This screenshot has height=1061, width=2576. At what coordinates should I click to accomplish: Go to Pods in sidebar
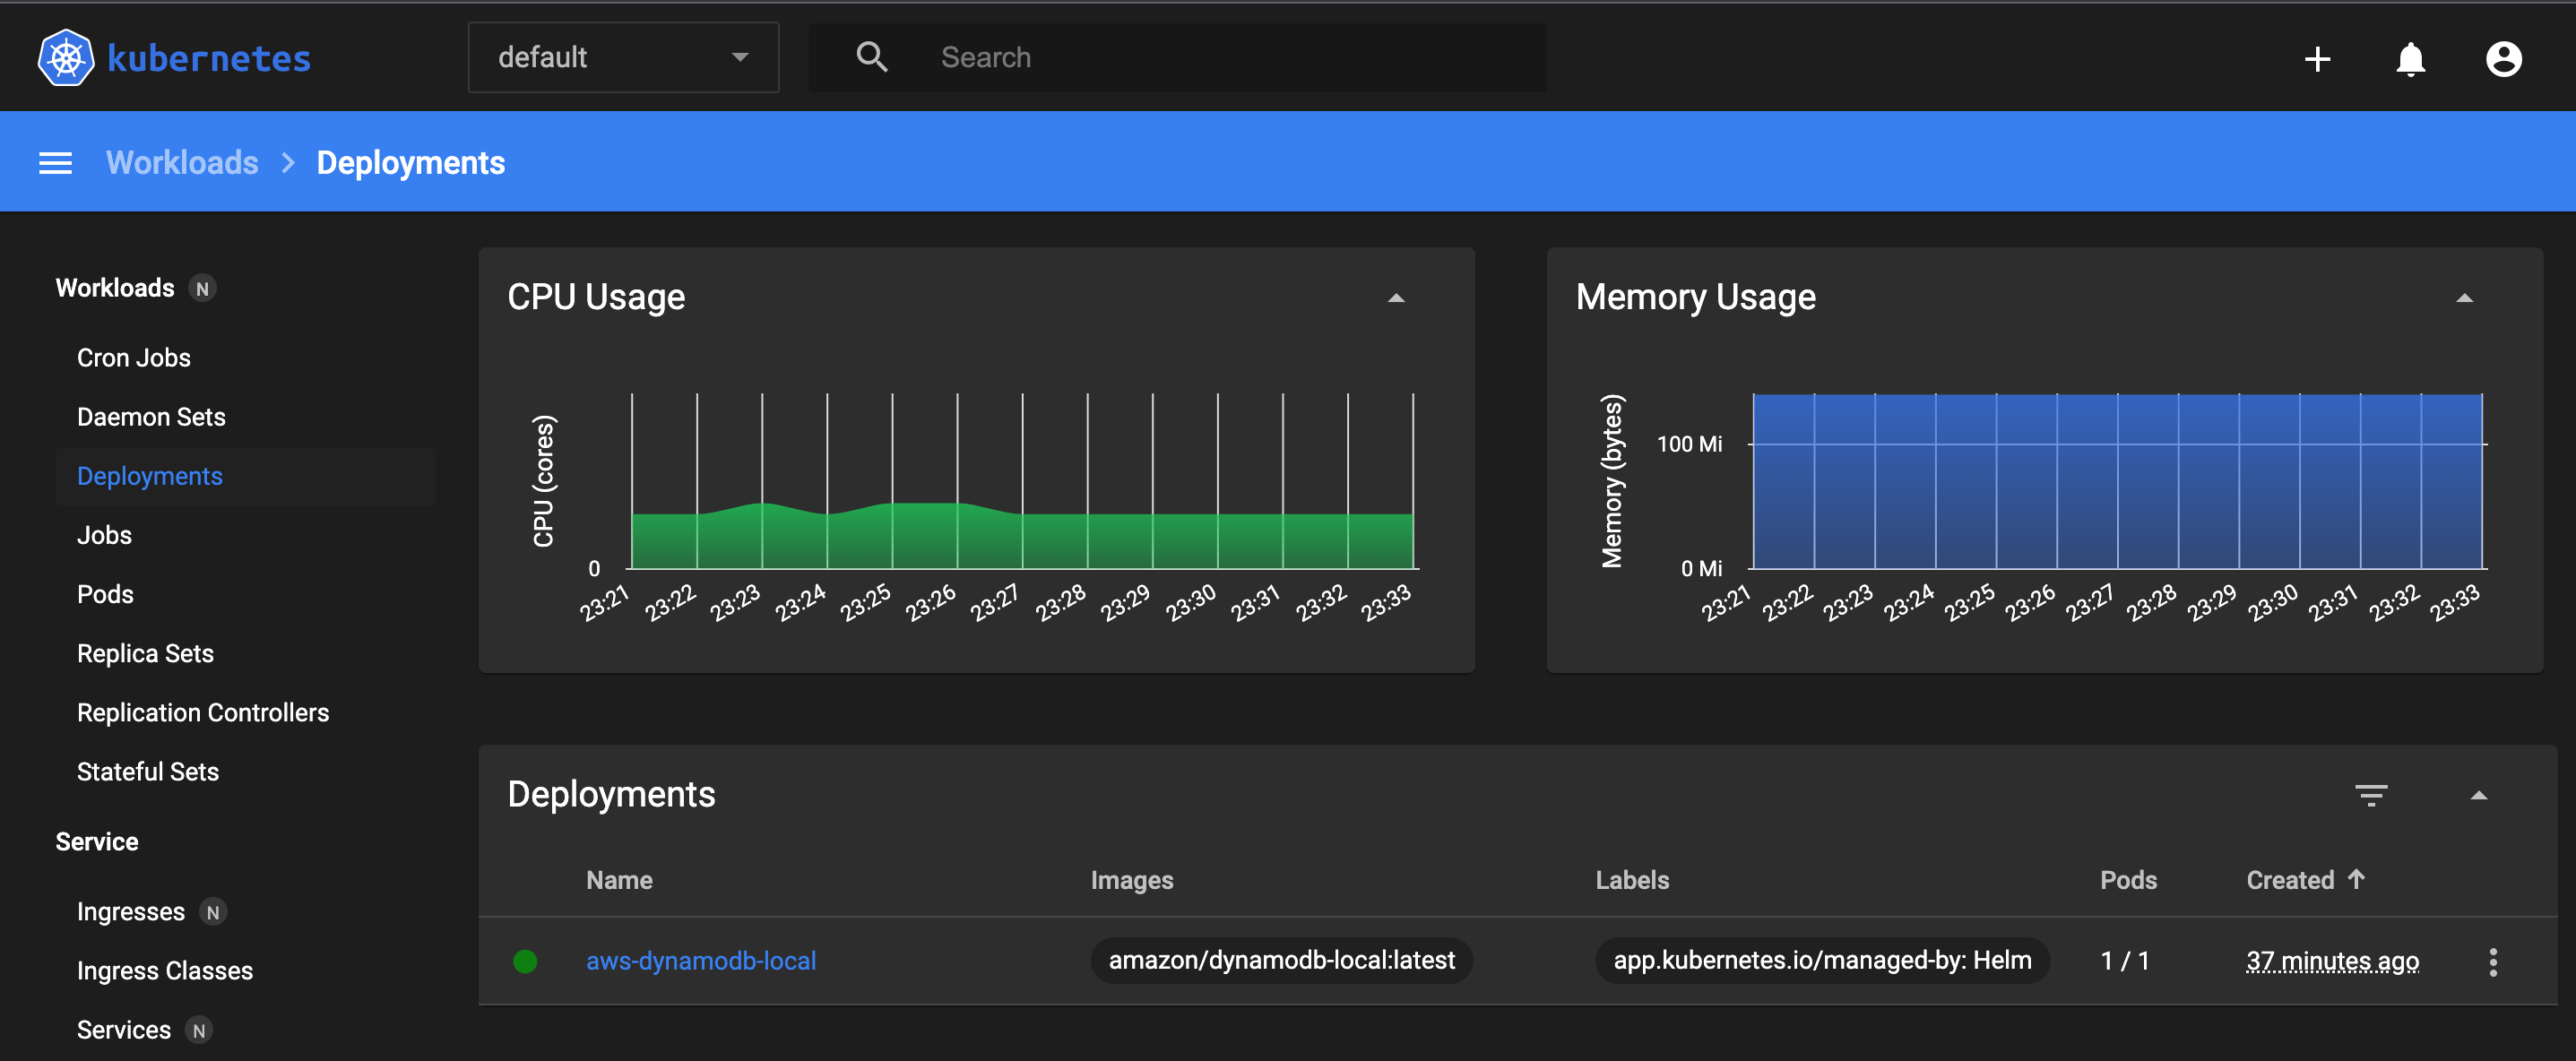point(105,594)
